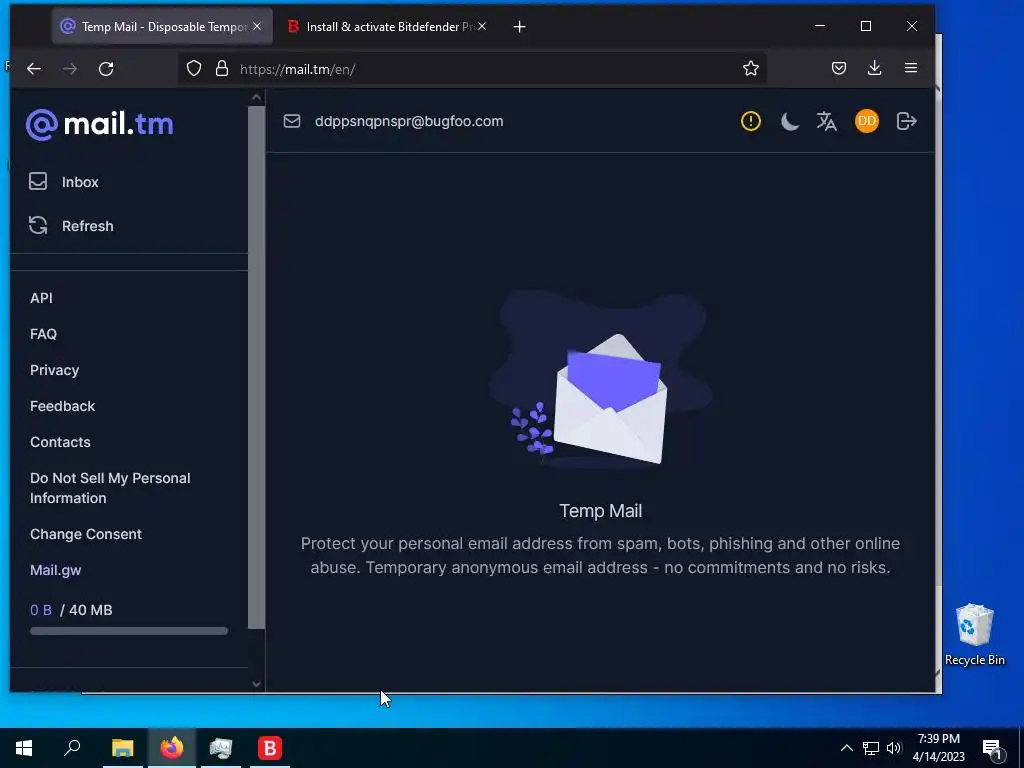Image resolution: width=1024 pixels, height=768 pixels.
Task: Open the Feedback link
Action: pyautogui.click(x=62, y=406)
